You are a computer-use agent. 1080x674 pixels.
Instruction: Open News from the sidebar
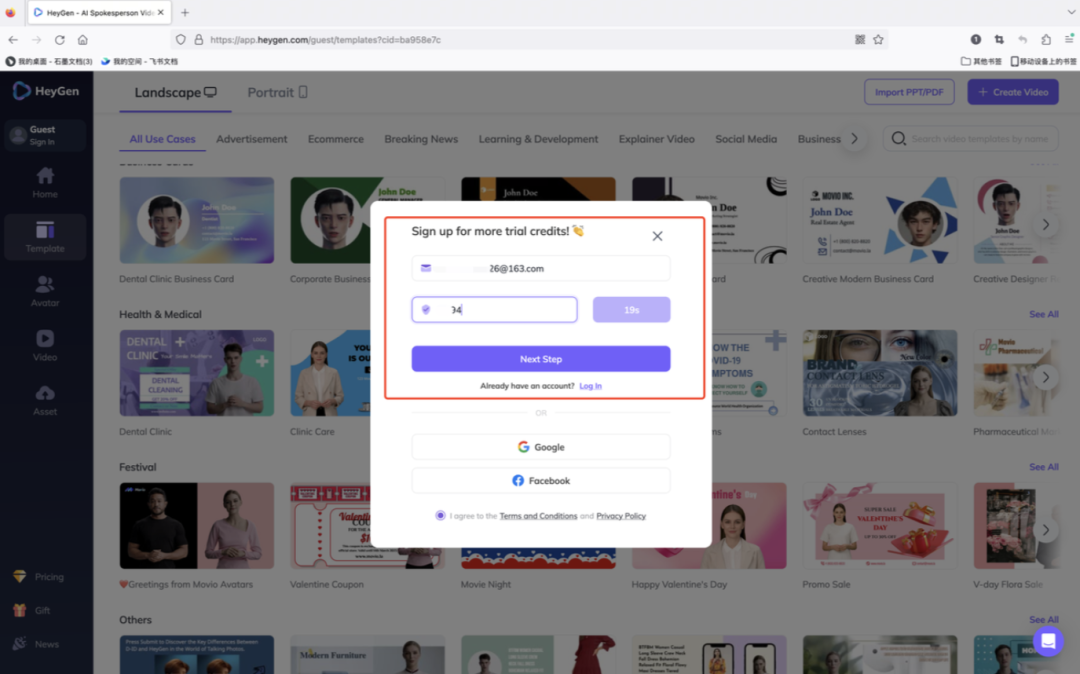[37, 644]
